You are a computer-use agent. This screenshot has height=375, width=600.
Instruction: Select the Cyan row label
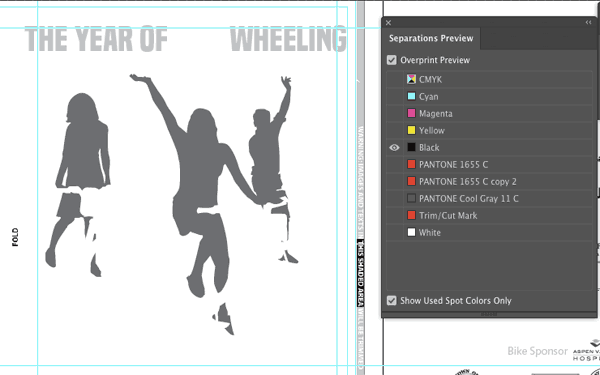(429, 97)
